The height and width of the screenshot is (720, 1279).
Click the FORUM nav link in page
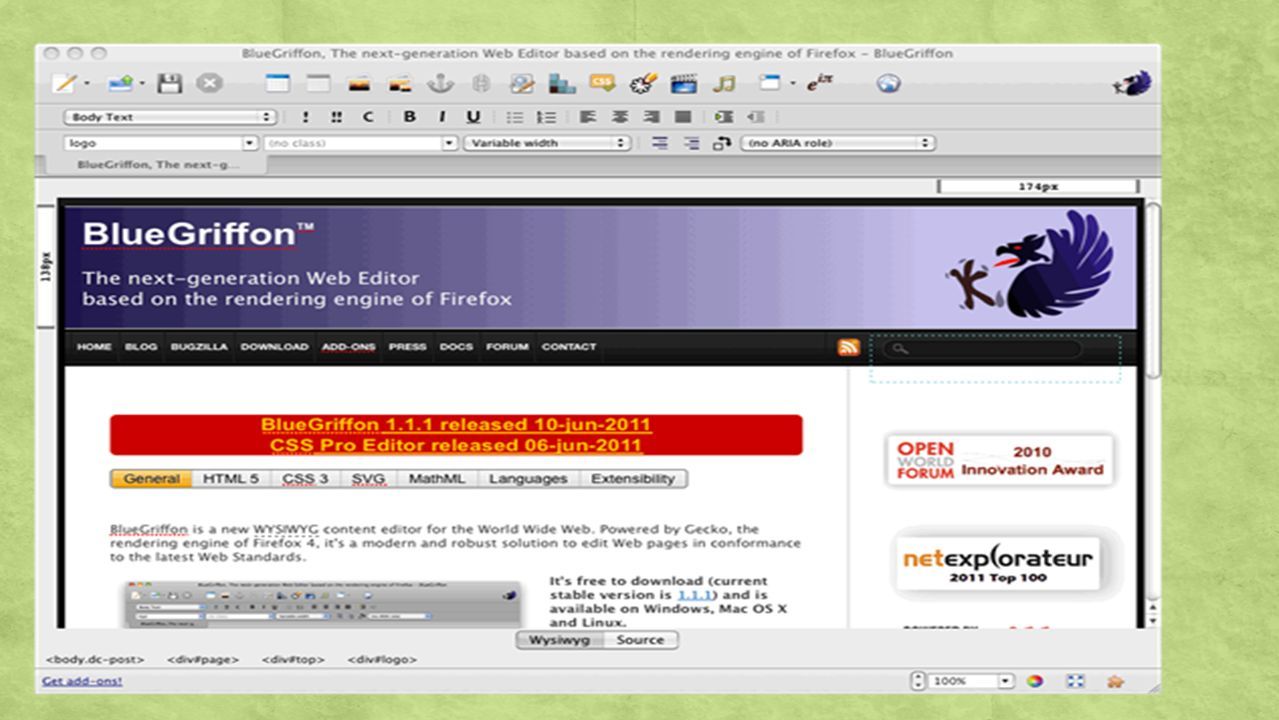[507, 347]
